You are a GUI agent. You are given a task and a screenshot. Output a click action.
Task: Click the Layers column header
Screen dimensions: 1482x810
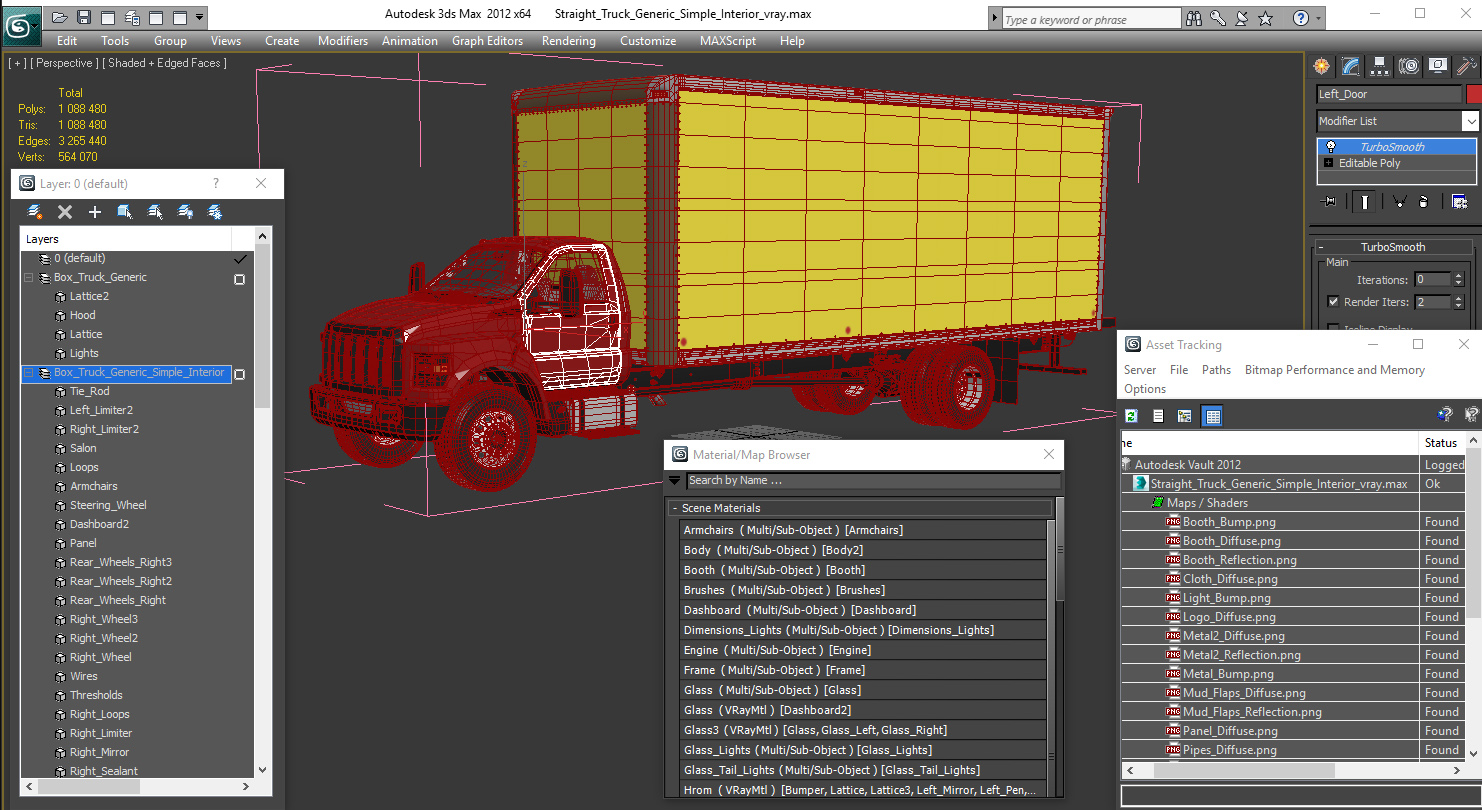(126, 239)
